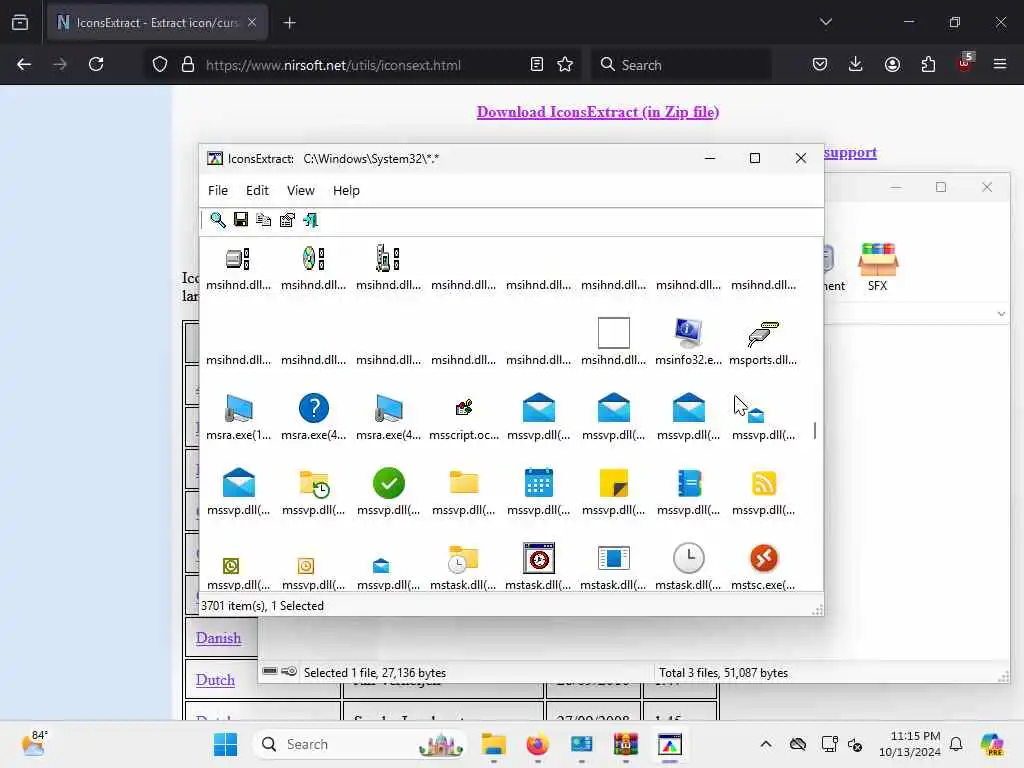Viewport: 1024px width, 768px height.
Task: Open the notification bell in the taskbar
Action: pos(956,744)
